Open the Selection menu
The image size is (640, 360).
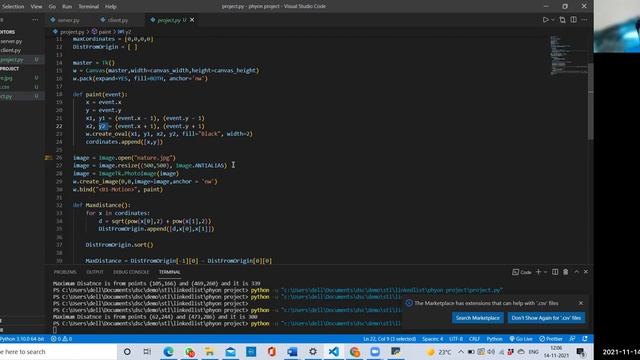click(x=12, y=7)
